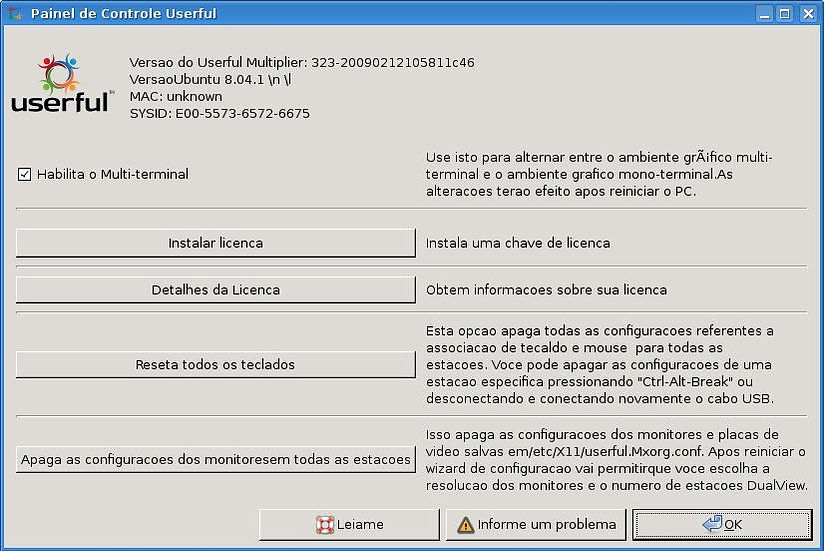Maximize the Painel de Controle window
Viewport: 824px width, 551px height.
[785, 14]
